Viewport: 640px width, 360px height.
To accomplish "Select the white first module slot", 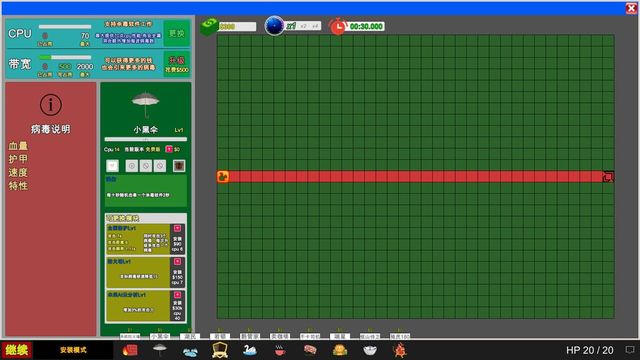I will (112, 166).
